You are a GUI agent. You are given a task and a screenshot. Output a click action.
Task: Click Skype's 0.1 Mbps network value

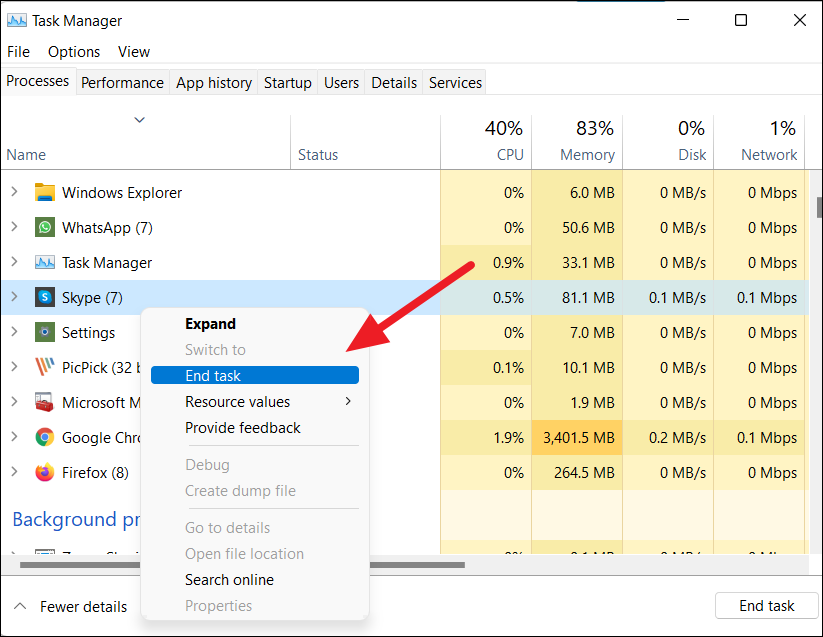pos(767,298)
